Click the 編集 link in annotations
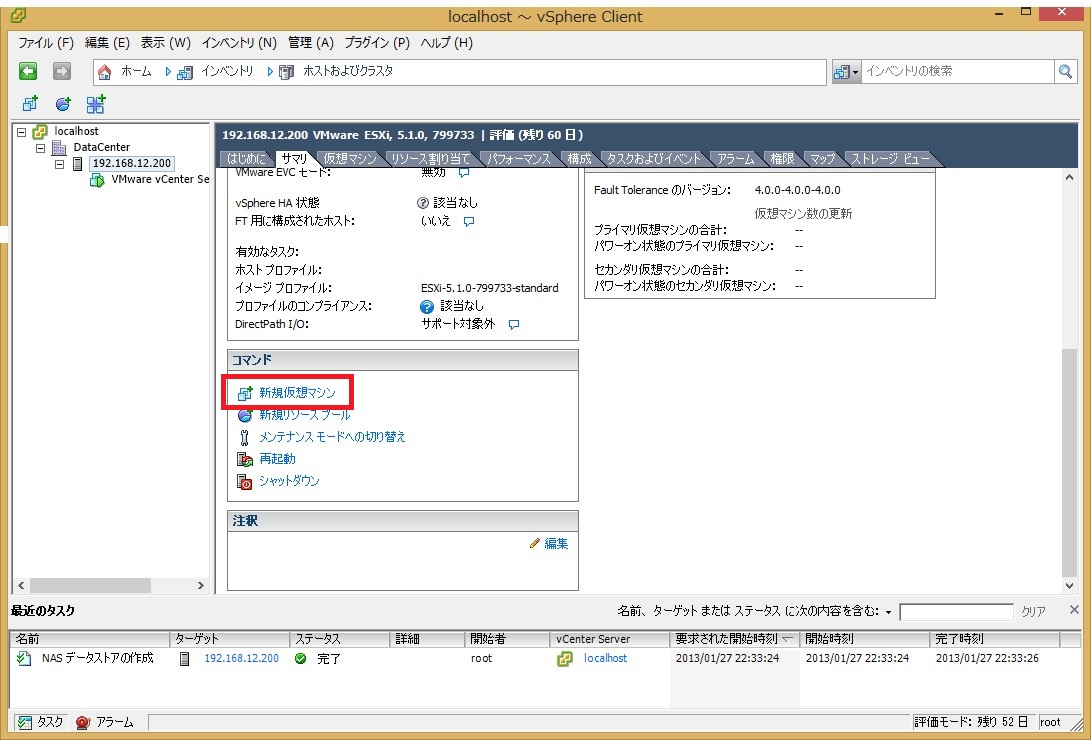This screenshot has height=740, width=1091. (556, 544)
